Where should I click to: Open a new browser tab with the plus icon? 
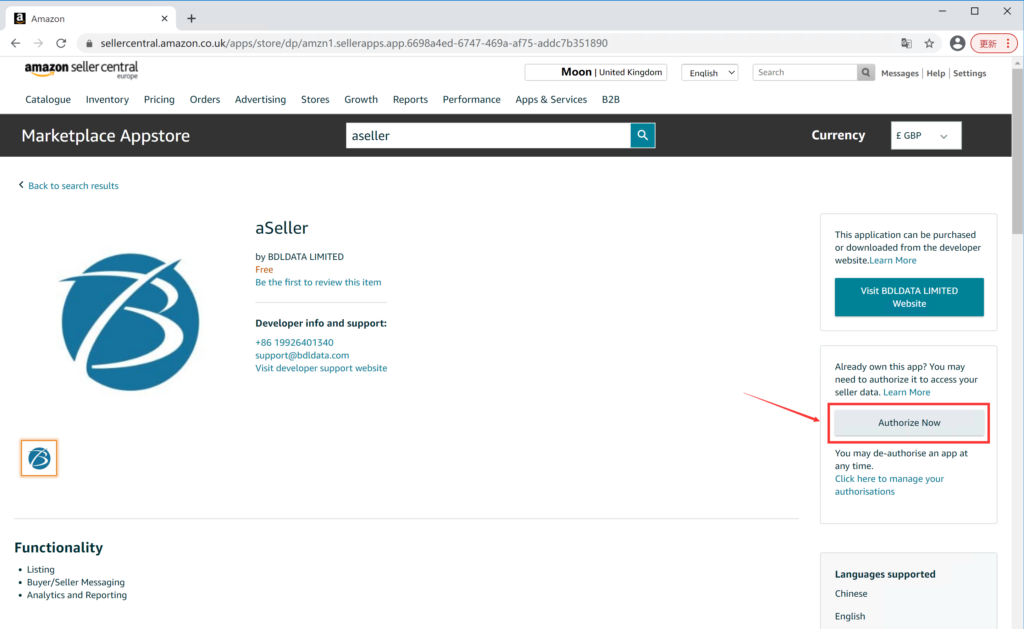pos(191,18)
